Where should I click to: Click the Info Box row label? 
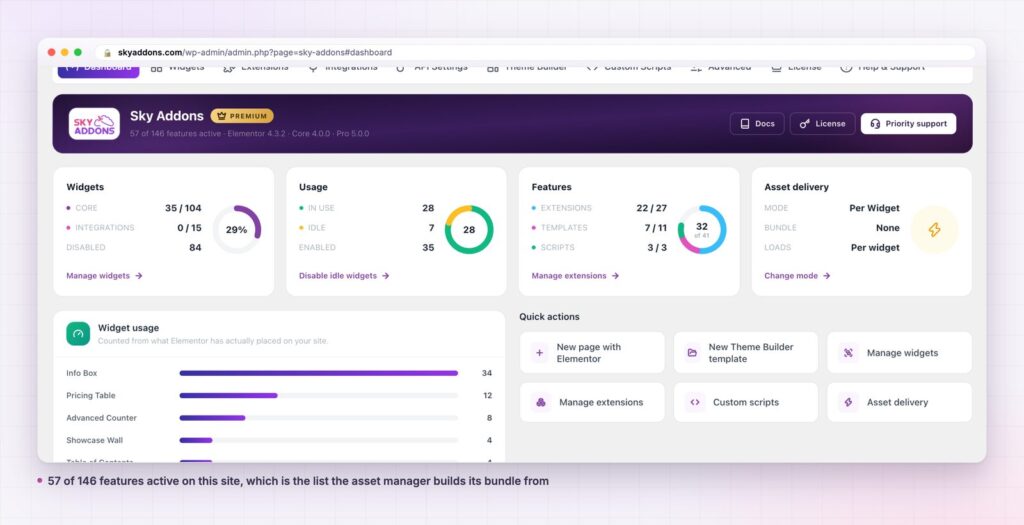pos(82,373)
